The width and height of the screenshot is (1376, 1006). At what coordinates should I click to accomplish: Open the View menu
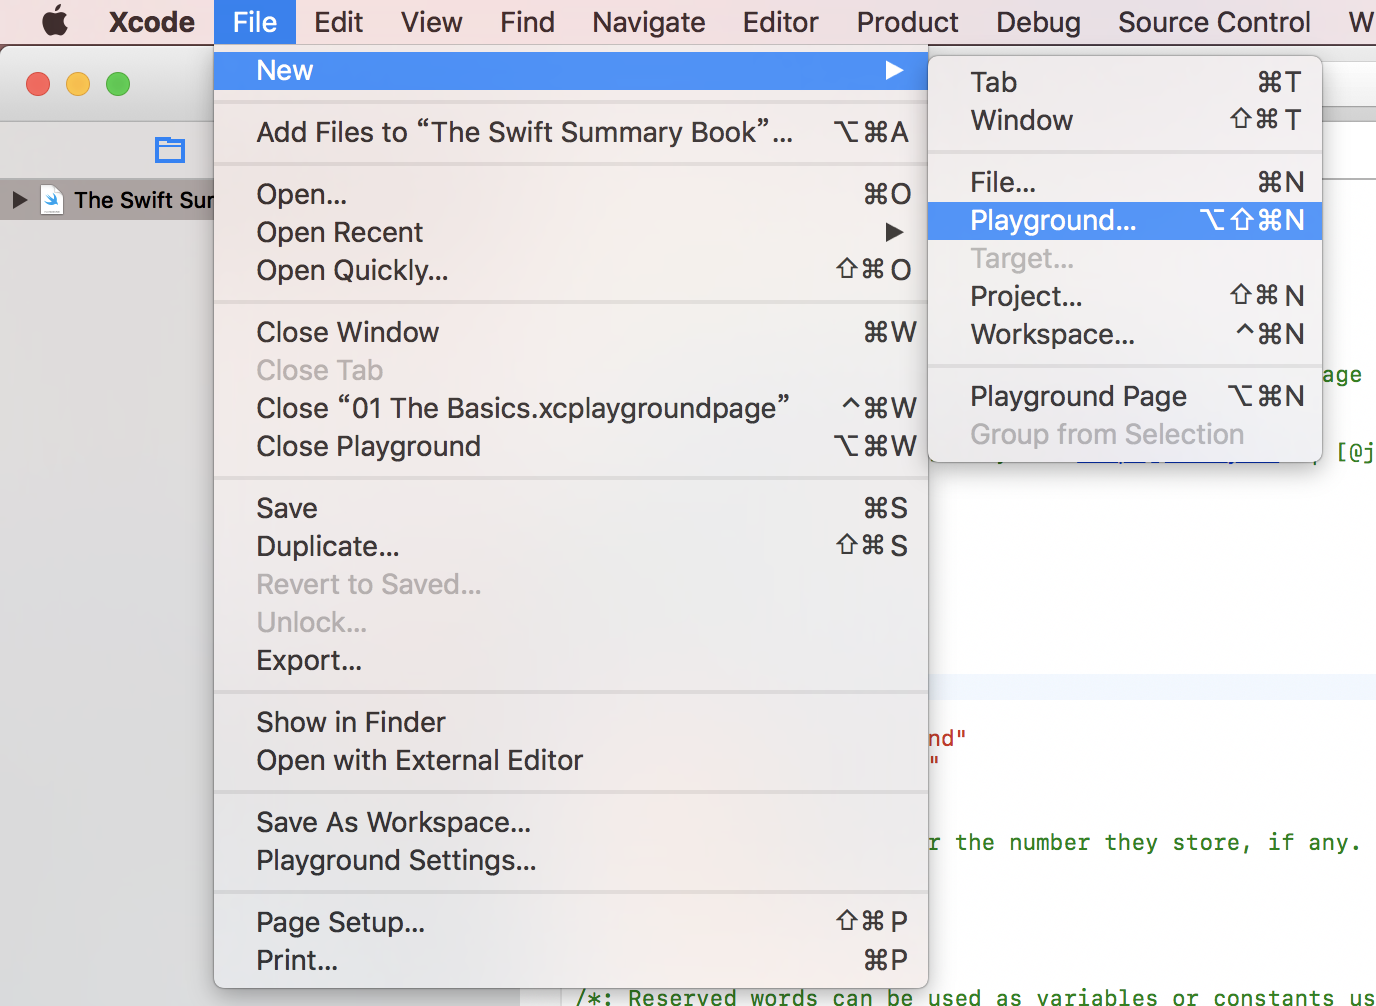point(431,22)
